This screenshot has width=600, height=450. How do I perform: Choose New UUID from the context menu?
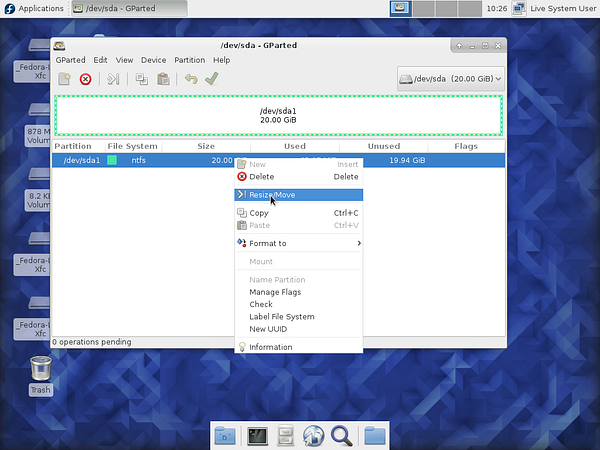298,329
